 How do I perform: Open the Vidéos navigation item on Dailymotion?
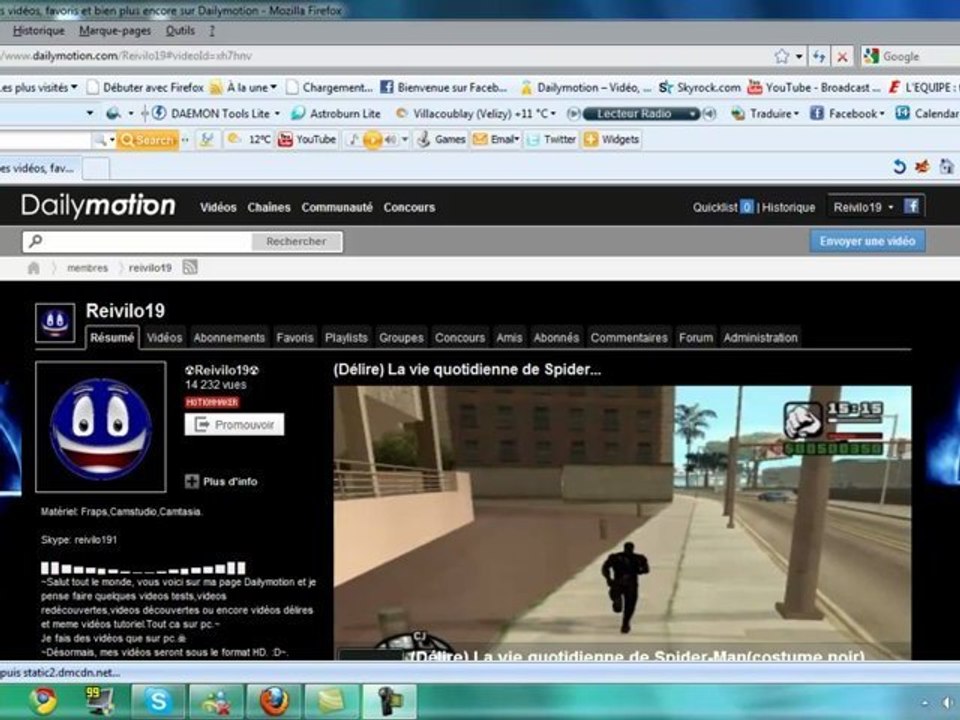pyautogui.click(x=218, y=208)
